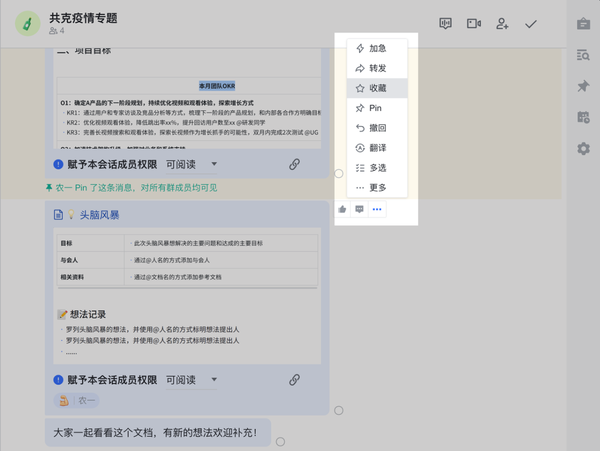Viewport: 600px width, 451px height.
Task: Click the blue three-dot more actions icon
Action: (377, 209)
